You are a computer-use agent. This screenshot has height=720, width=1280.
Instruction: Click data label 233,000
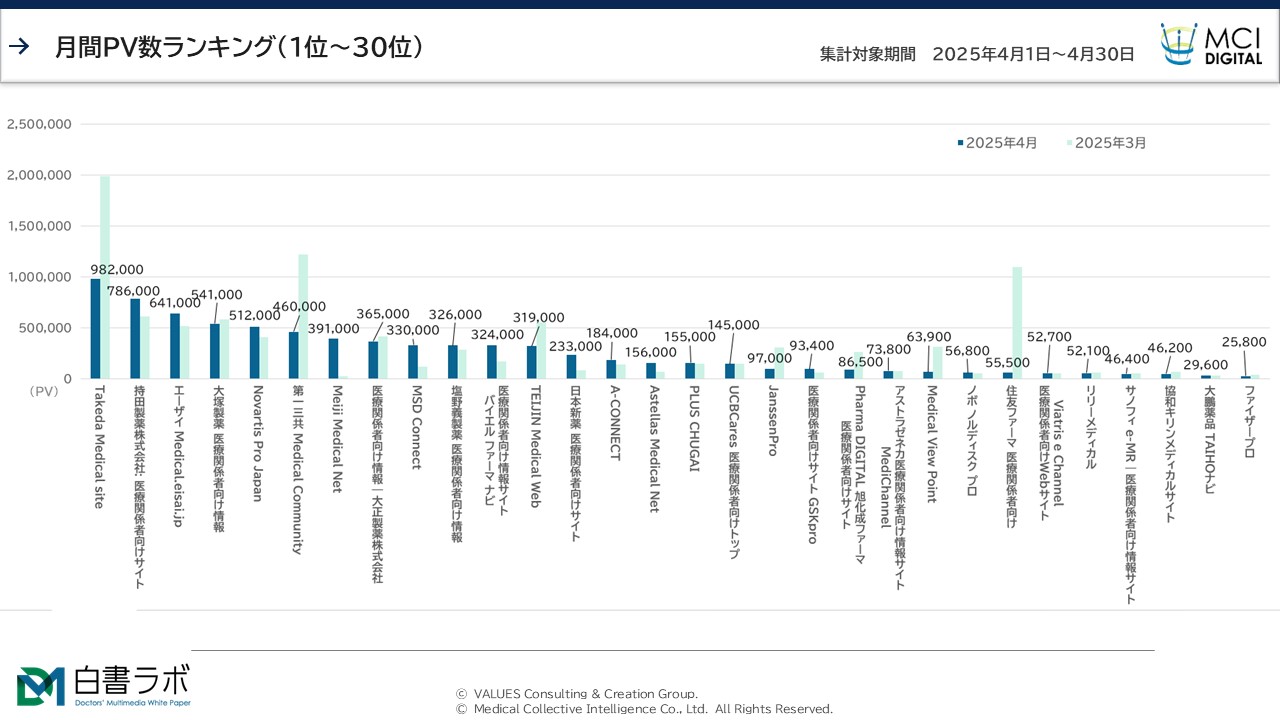tap(576, 346)
